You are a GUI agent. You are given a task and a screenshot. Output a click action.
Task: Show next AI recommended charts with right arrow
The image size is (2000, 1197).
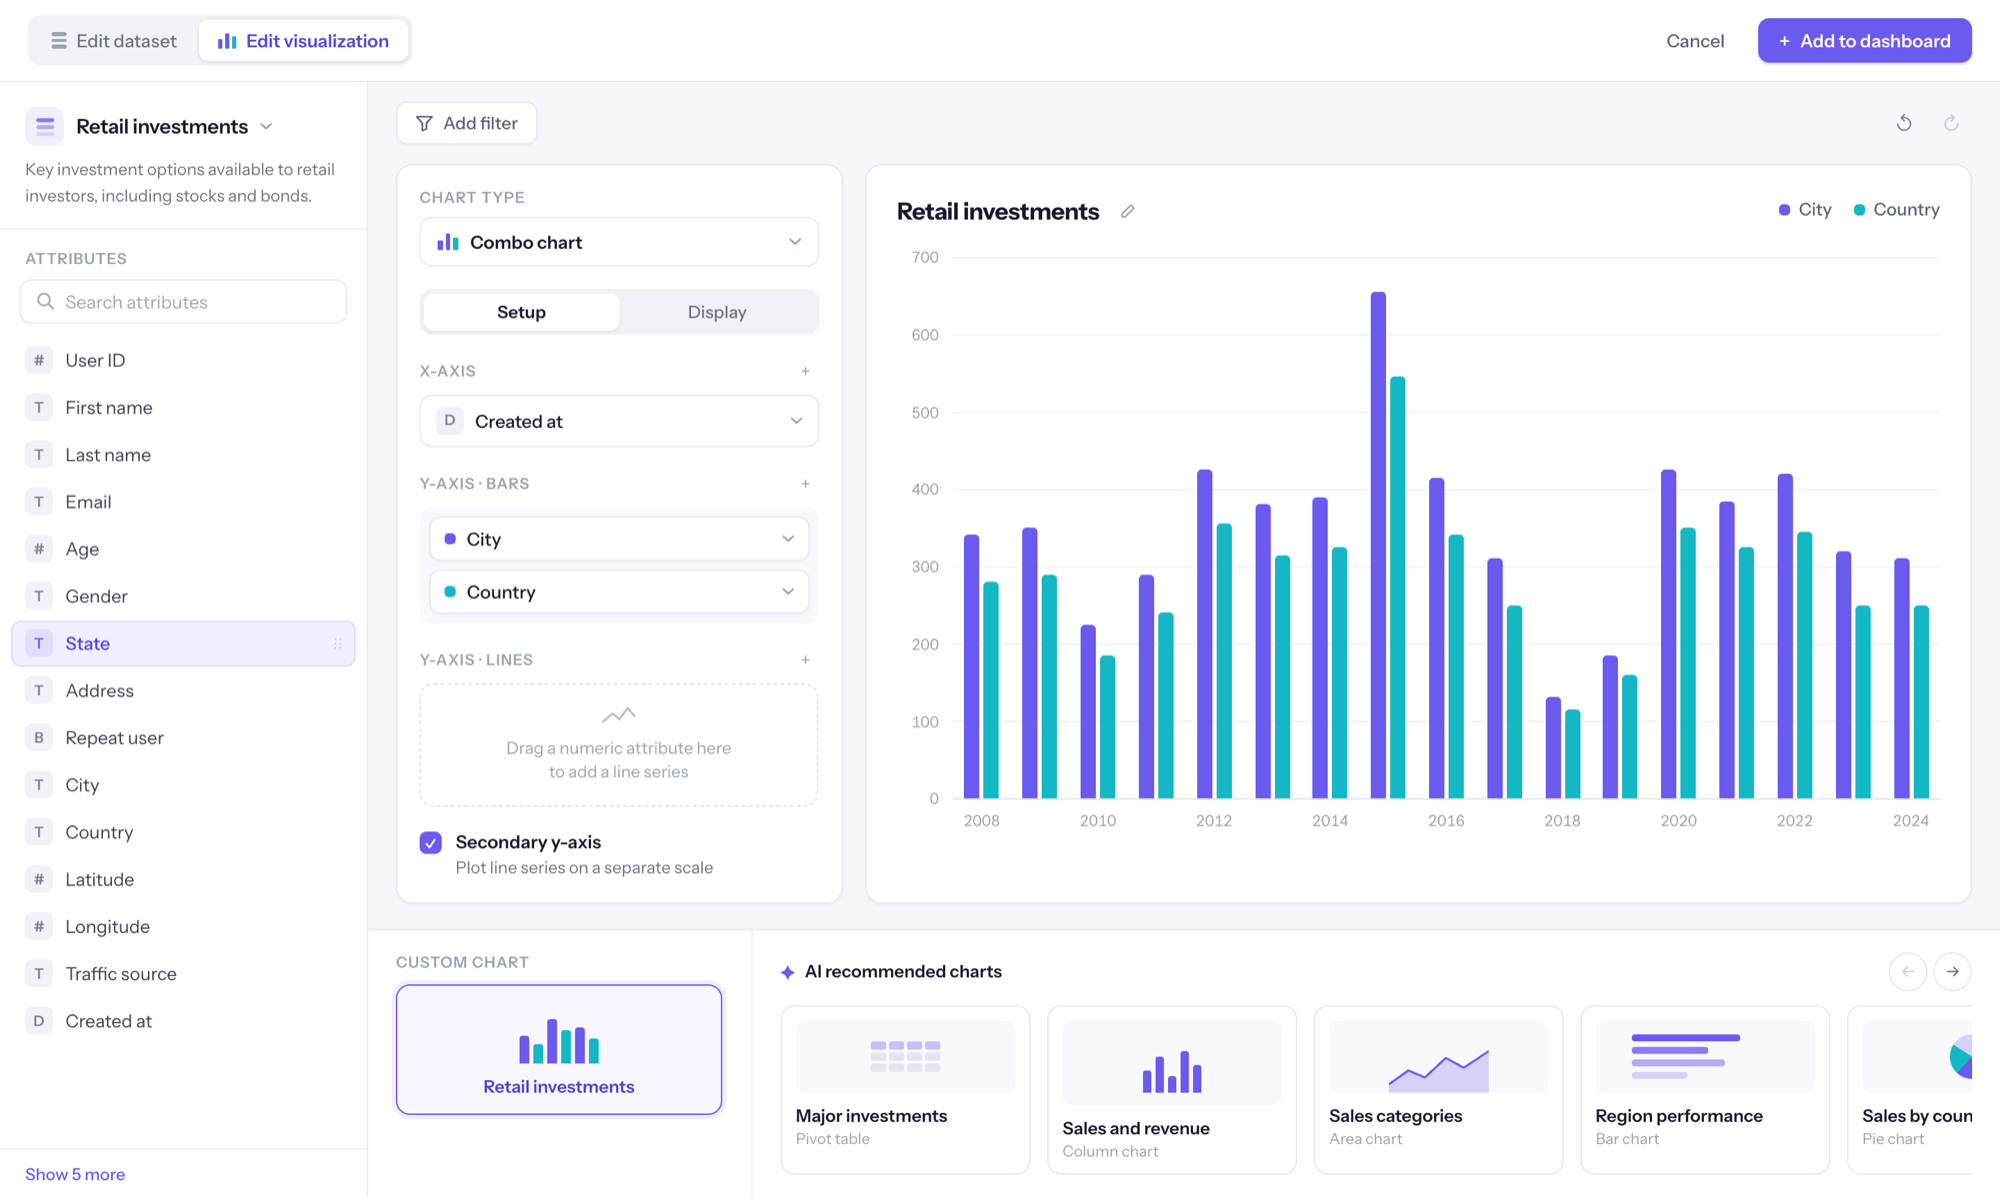tap(1952, 971)
